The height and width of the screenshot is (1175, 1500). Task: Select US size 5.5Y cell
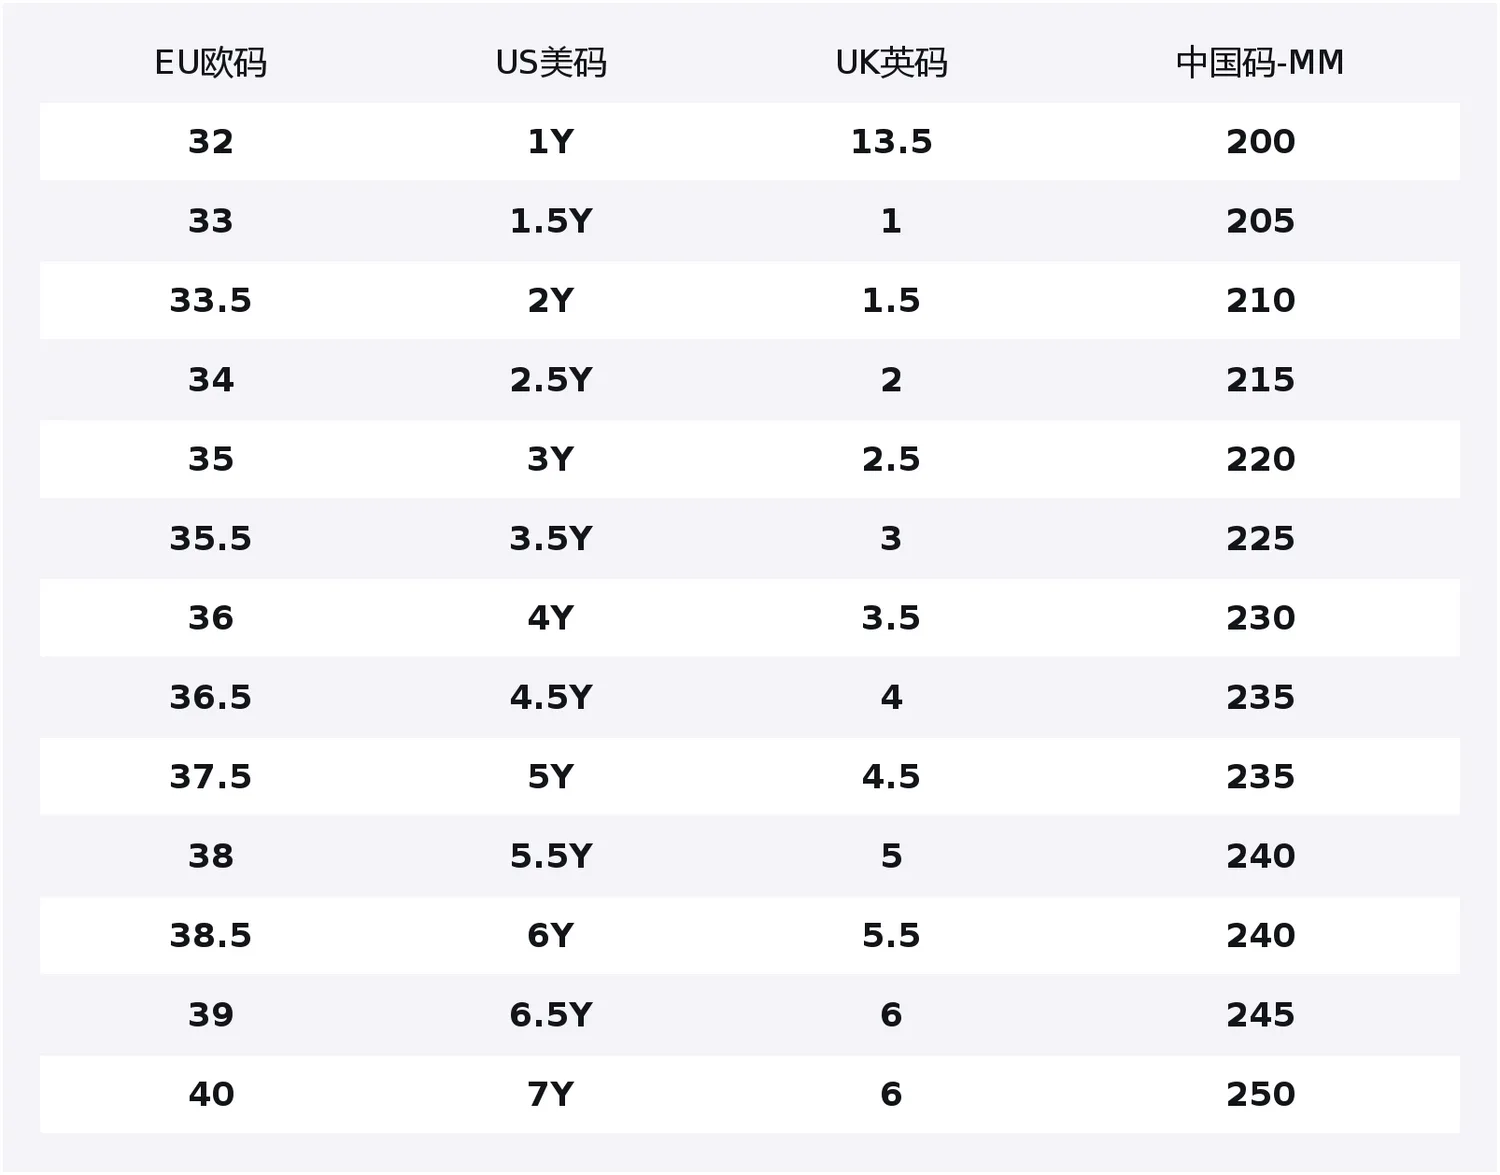551,856
